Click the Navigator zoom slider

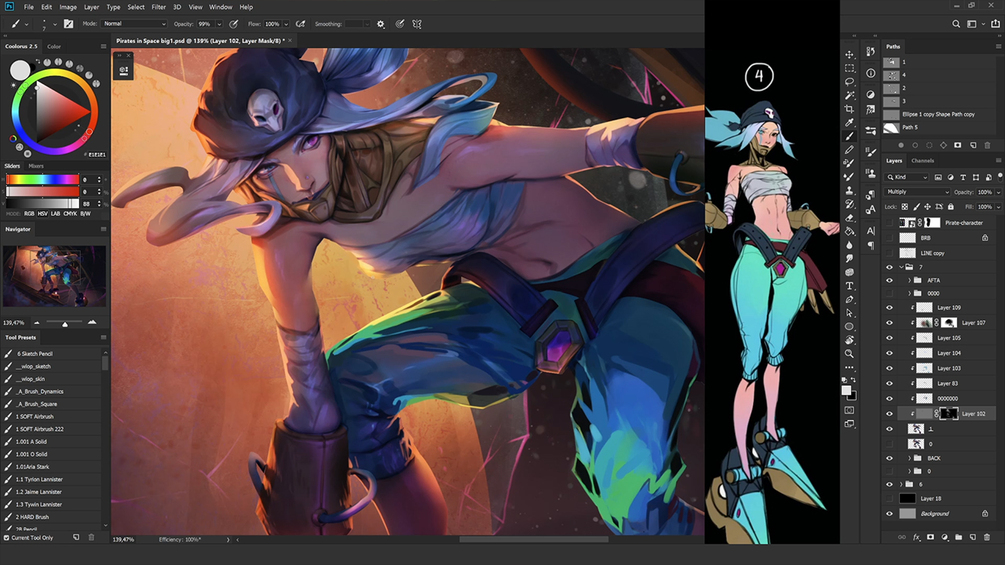pos(64,323)
